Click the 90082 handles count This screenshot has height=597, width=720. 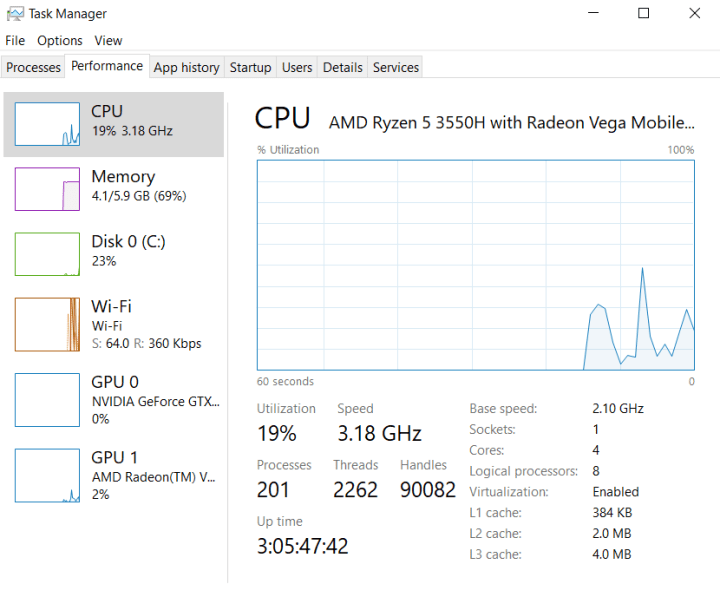point(428,490)
